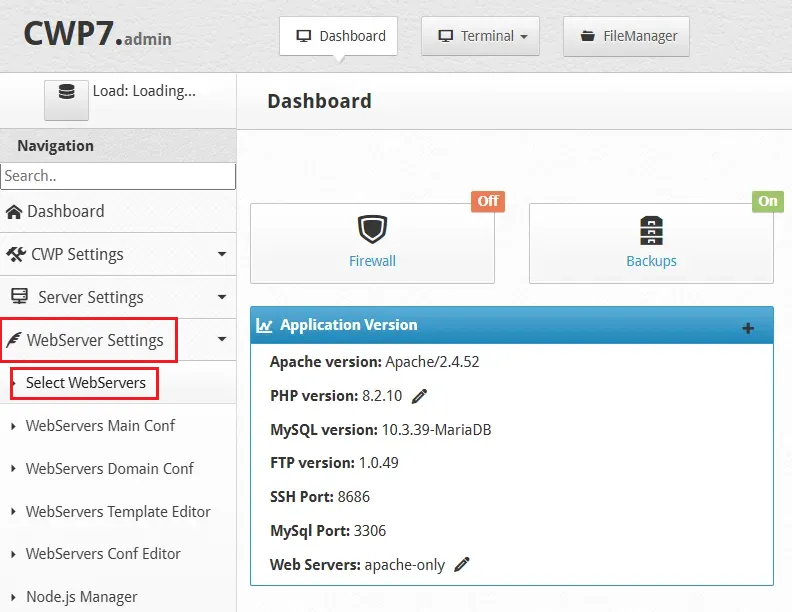This screenshot has width=792, height=612.
Task: Expand Application Version panel with plus
Action: pos(748,328)
